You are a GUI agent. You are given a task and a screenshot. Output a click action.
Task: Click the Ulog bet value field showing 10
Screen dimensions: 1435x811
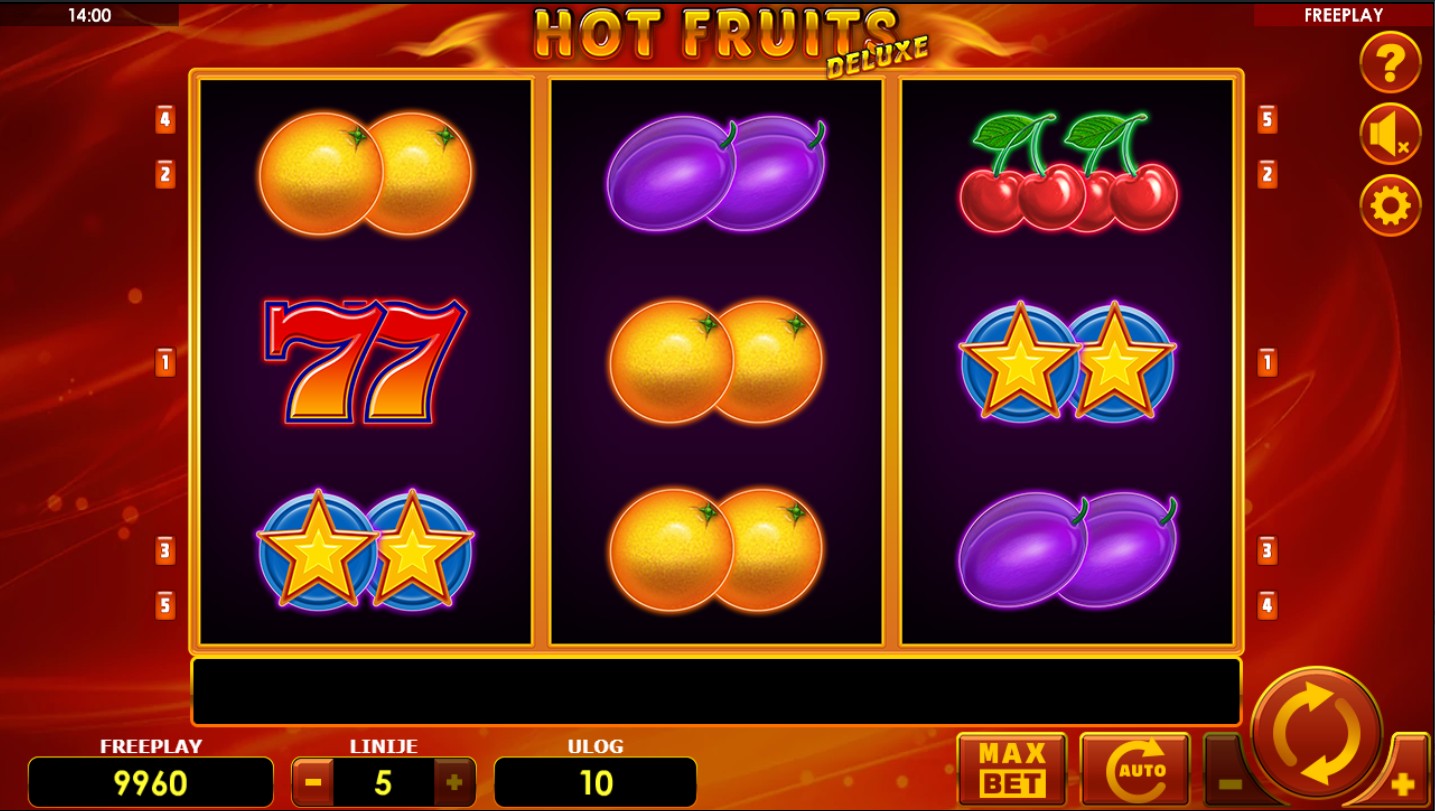[x=596, y=782]
